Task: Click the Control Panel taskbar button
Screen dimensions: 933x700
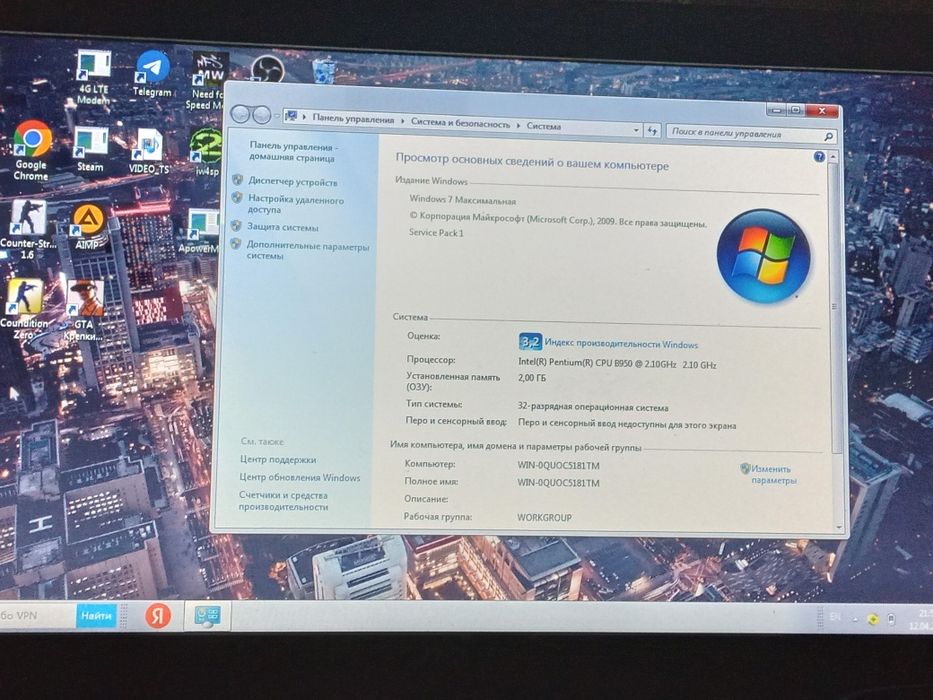Action: (208, 616)
